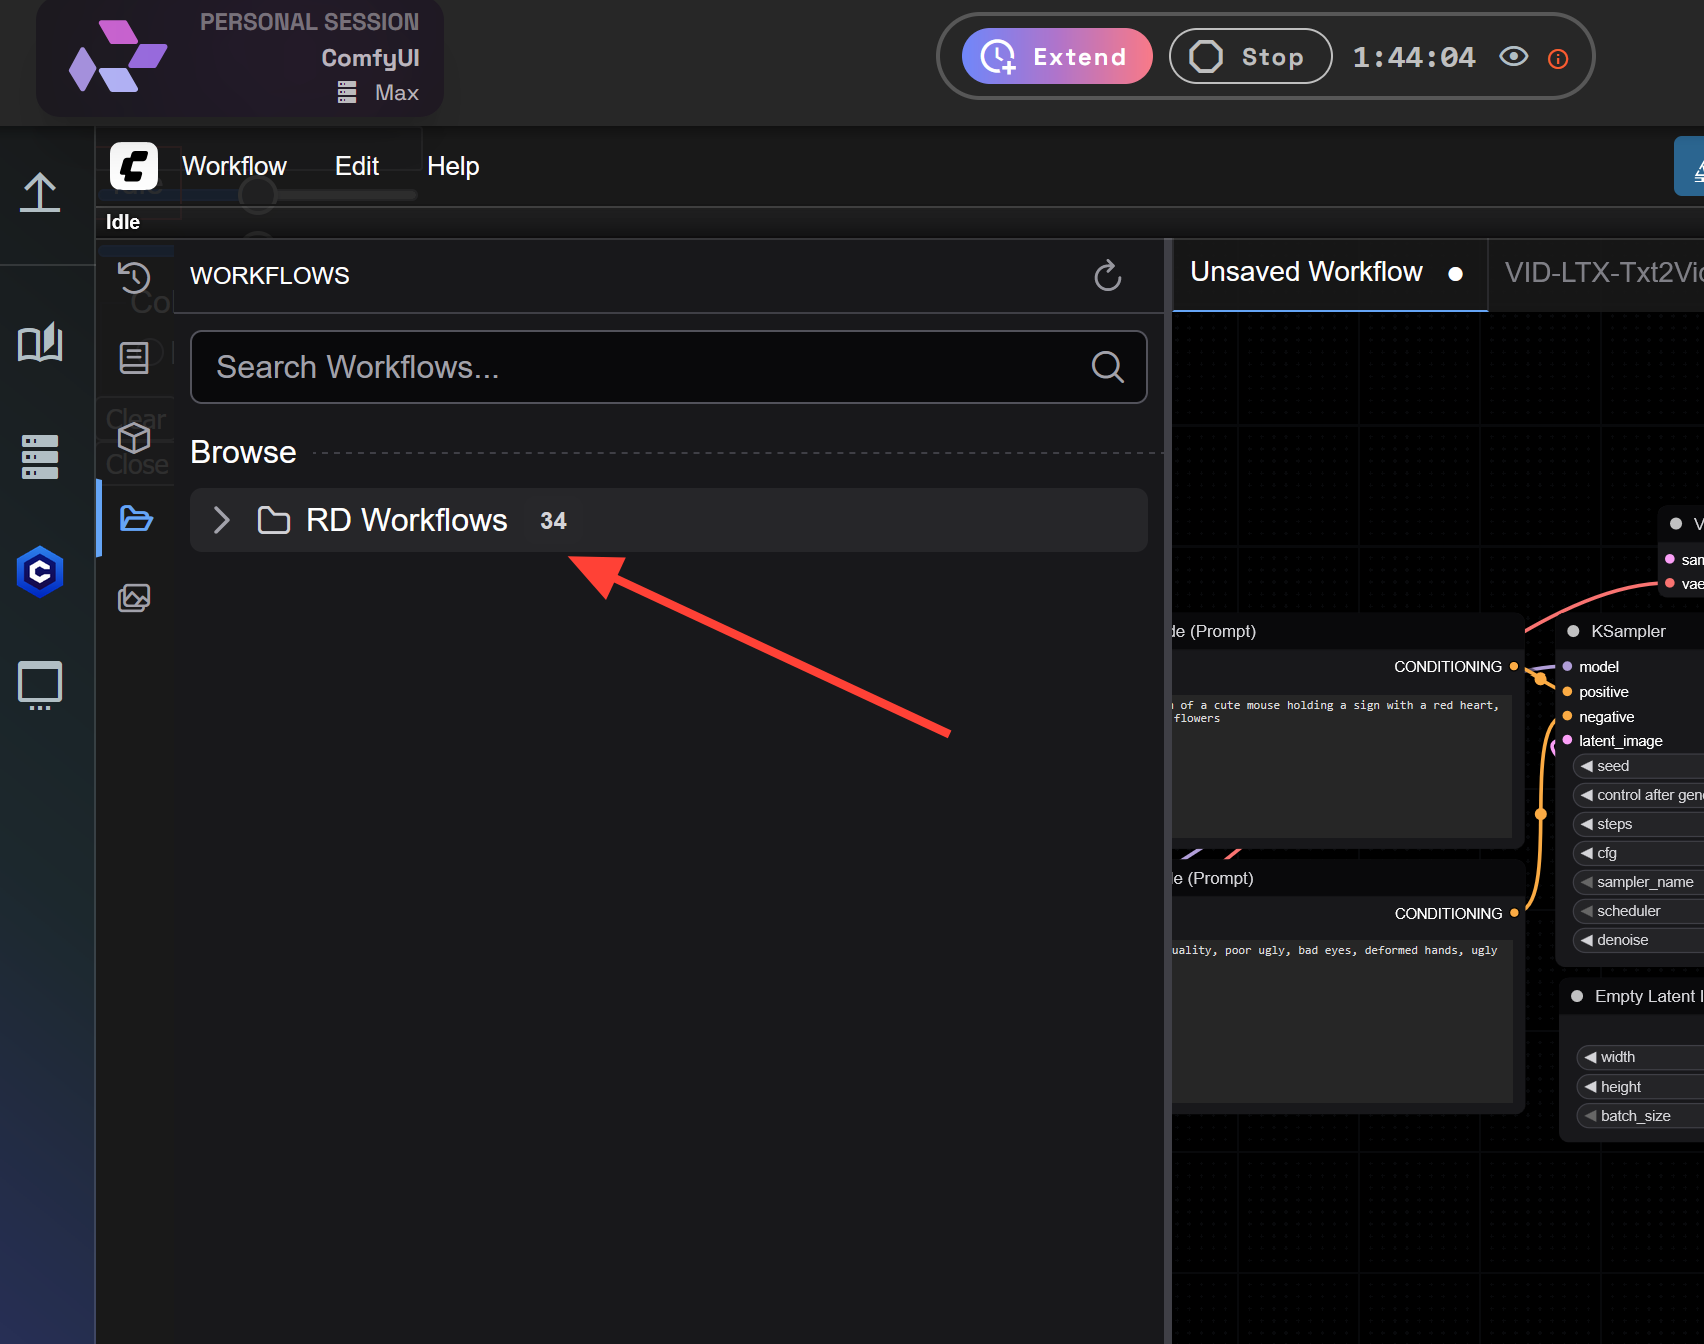Open the Workflow menu
This screenshot has width=1704, height=1344.
pyautogui.click(x=233, y=166)
